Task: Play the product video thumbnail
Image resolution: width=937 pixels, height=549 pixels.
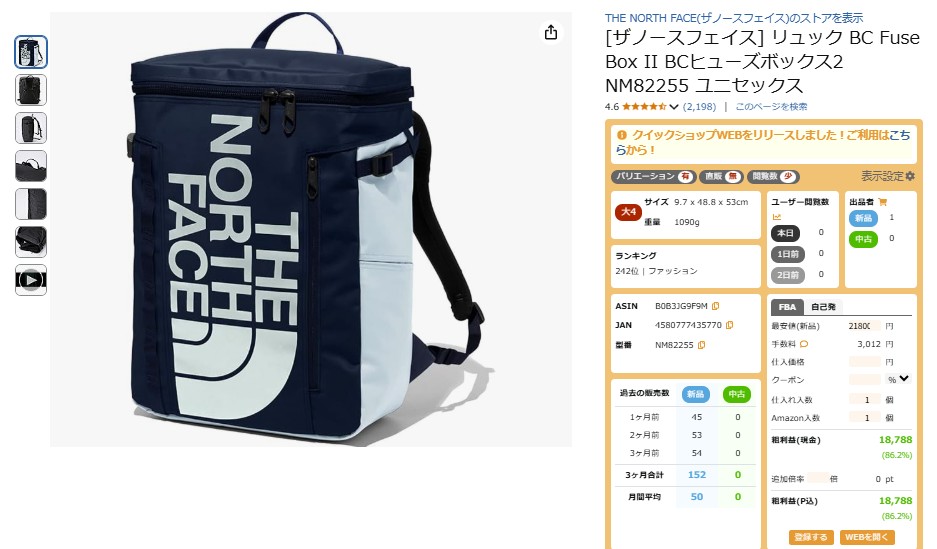Action: click(x=30, y=280)
